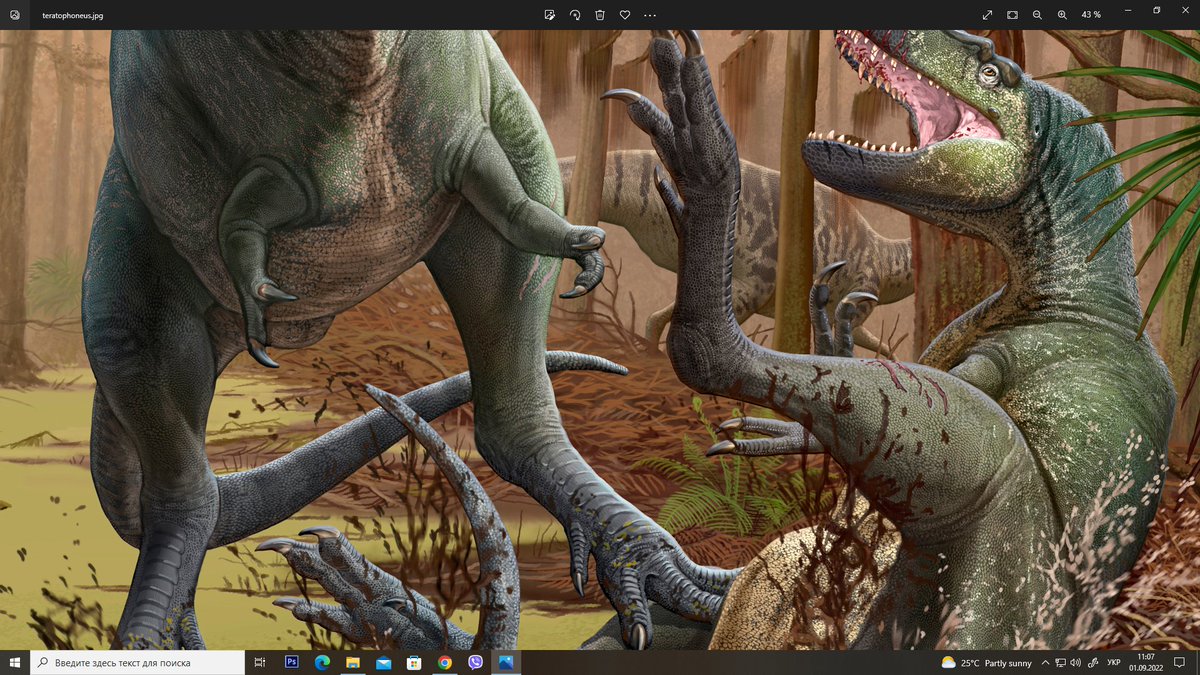Image resolution: width=1200 pixels, height=675 pixels.
Task: Click the 43 % zoom level value
Action: coord(1091,15)
